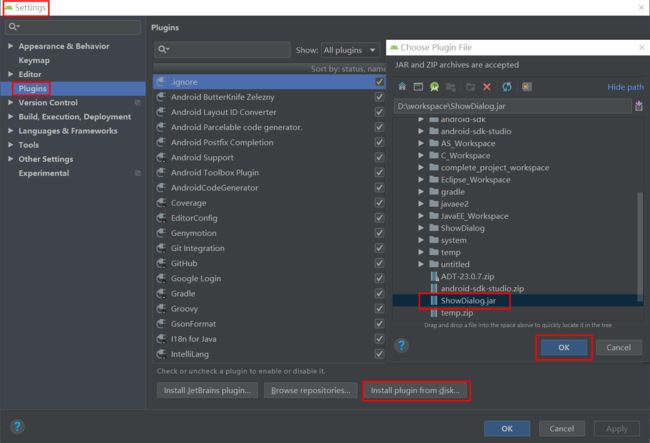Select the Keymap settings category
Image resolution: width=650 pixels, height=443 pixels.
click(34, 61)
